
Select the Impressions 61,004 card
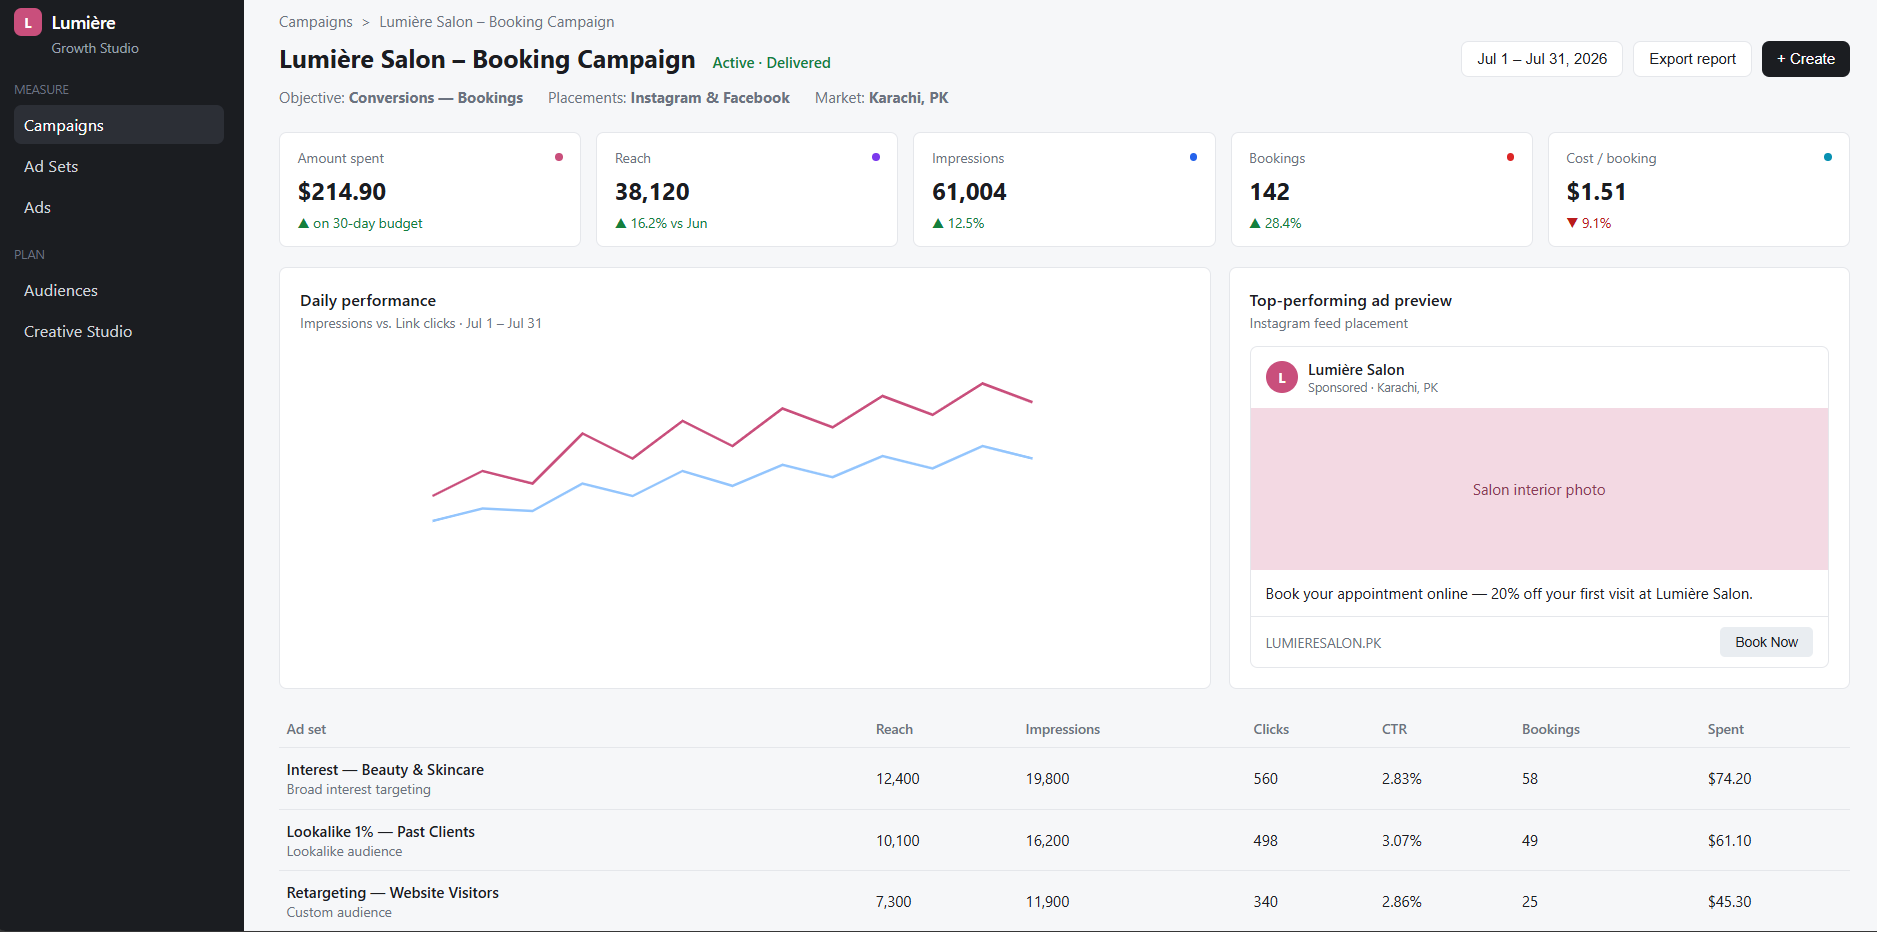1064,189
